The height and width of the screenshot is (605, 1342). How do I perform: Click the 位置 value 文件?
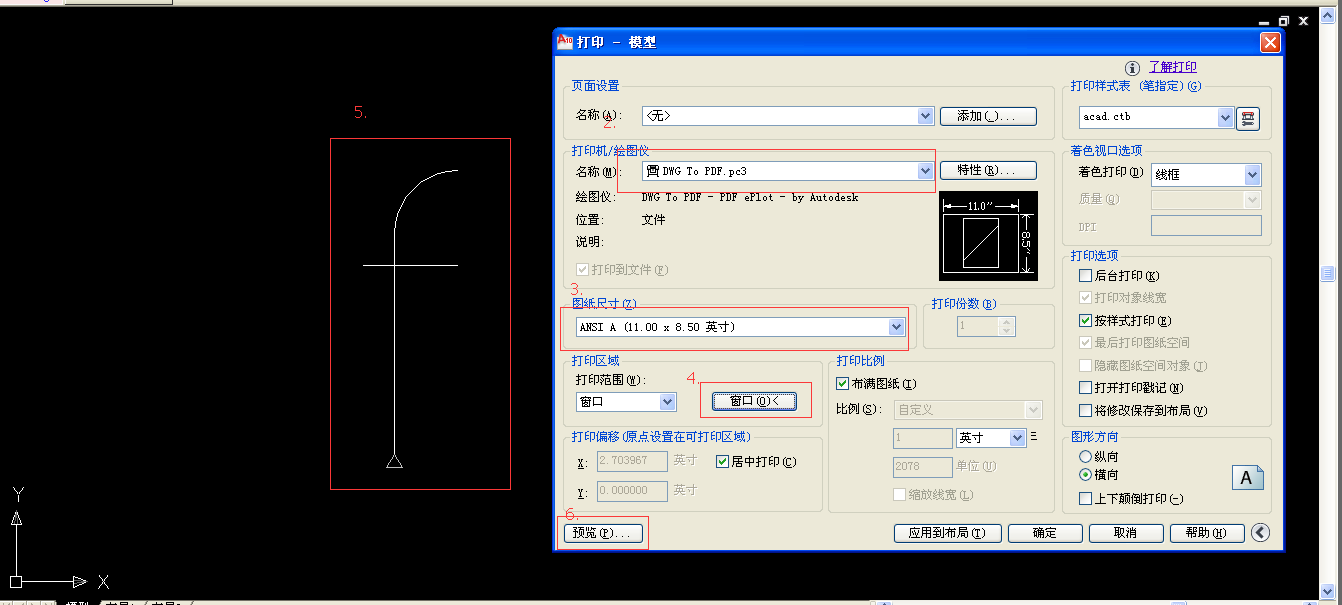[x=653, y=220]
